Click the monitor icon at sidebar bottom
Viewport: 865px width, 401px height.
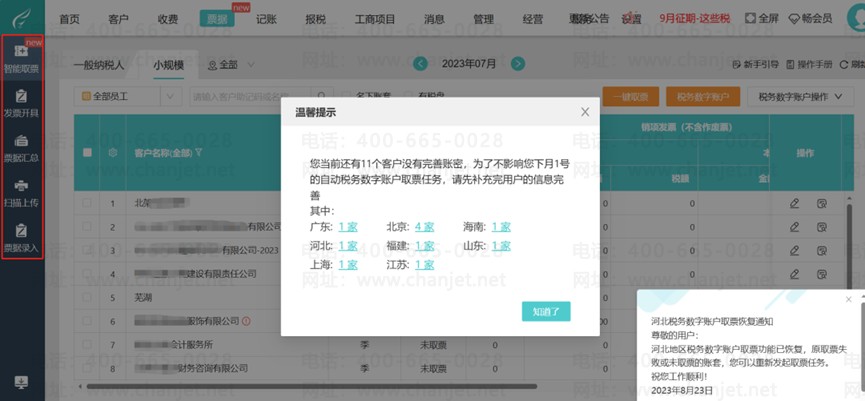(x=21, y=382)
